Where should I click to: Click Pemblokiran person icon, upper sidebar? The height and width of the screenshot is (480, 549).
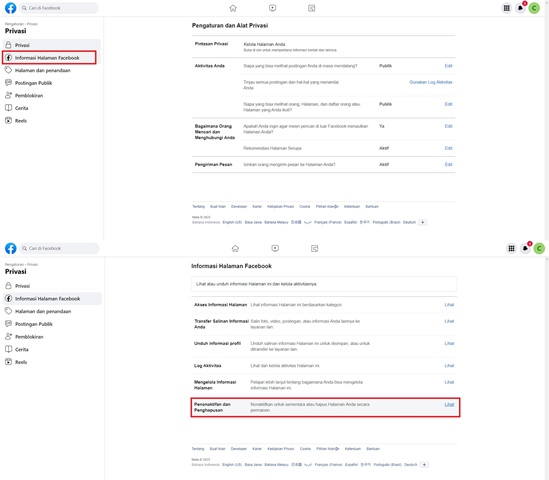8,95
